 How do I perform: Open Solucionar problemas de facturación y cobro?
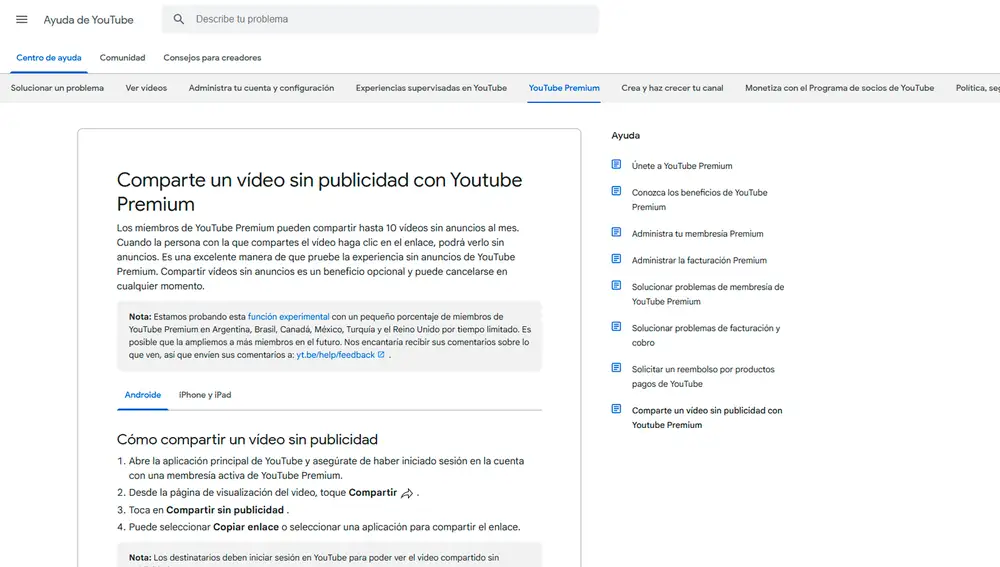tap(706, 335)
